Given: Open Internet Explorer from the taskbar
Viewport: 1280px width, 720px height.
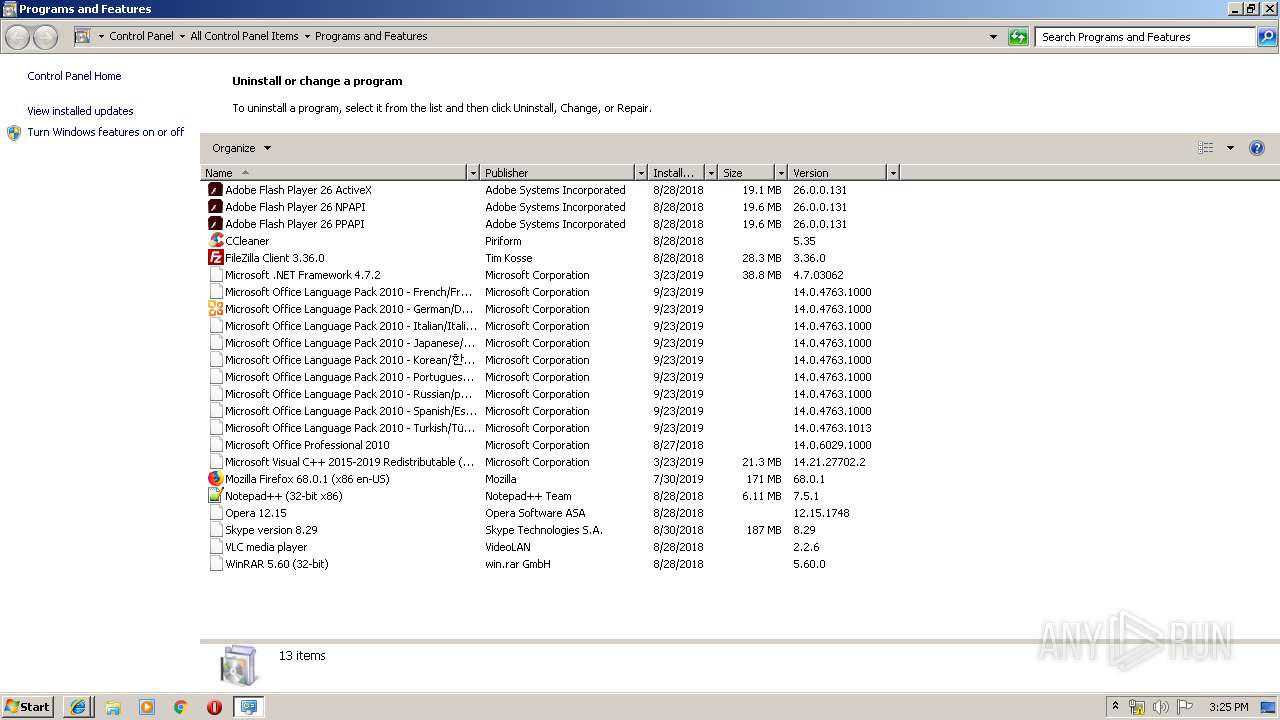Looking at the screenshot, I should 78,707.
